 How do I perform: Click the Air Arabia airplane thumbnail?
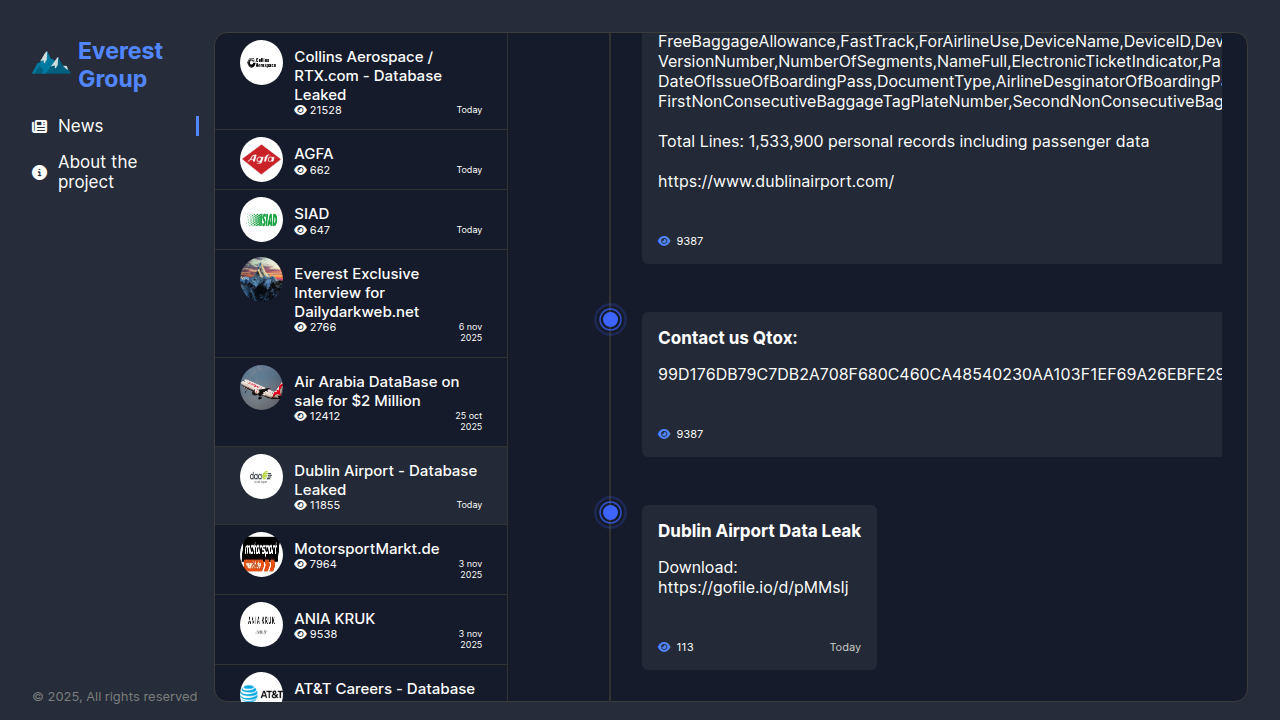pos(261,387)
